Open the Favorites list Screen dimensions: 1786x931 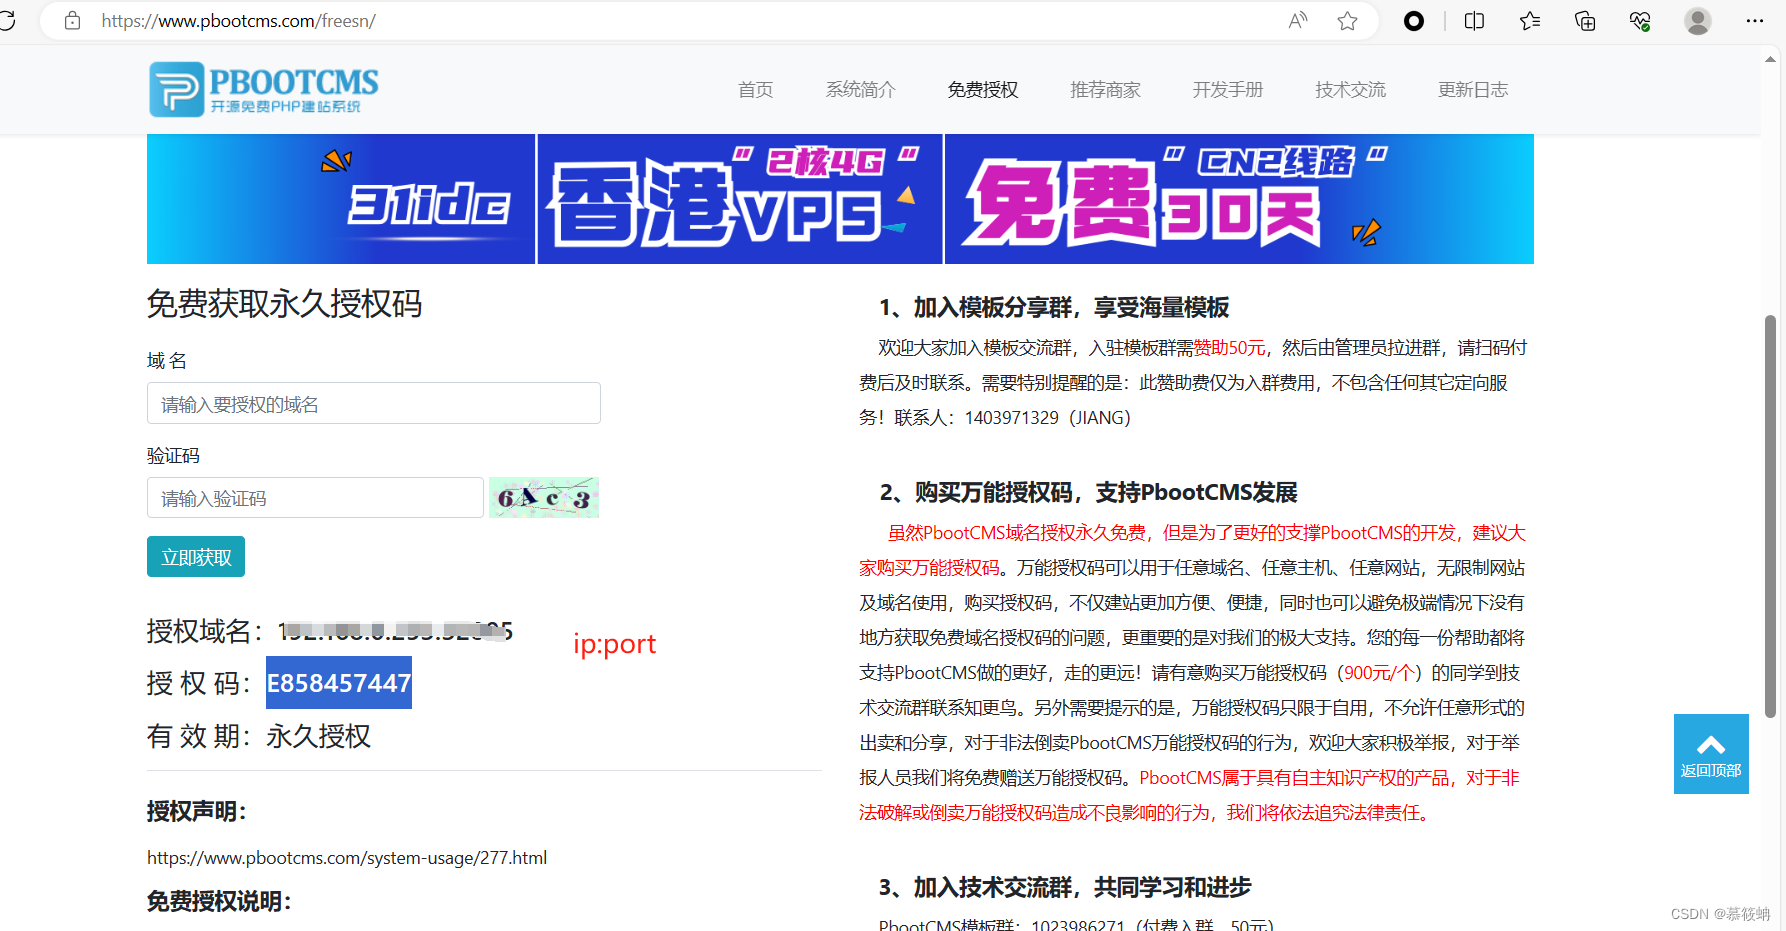1529,20
